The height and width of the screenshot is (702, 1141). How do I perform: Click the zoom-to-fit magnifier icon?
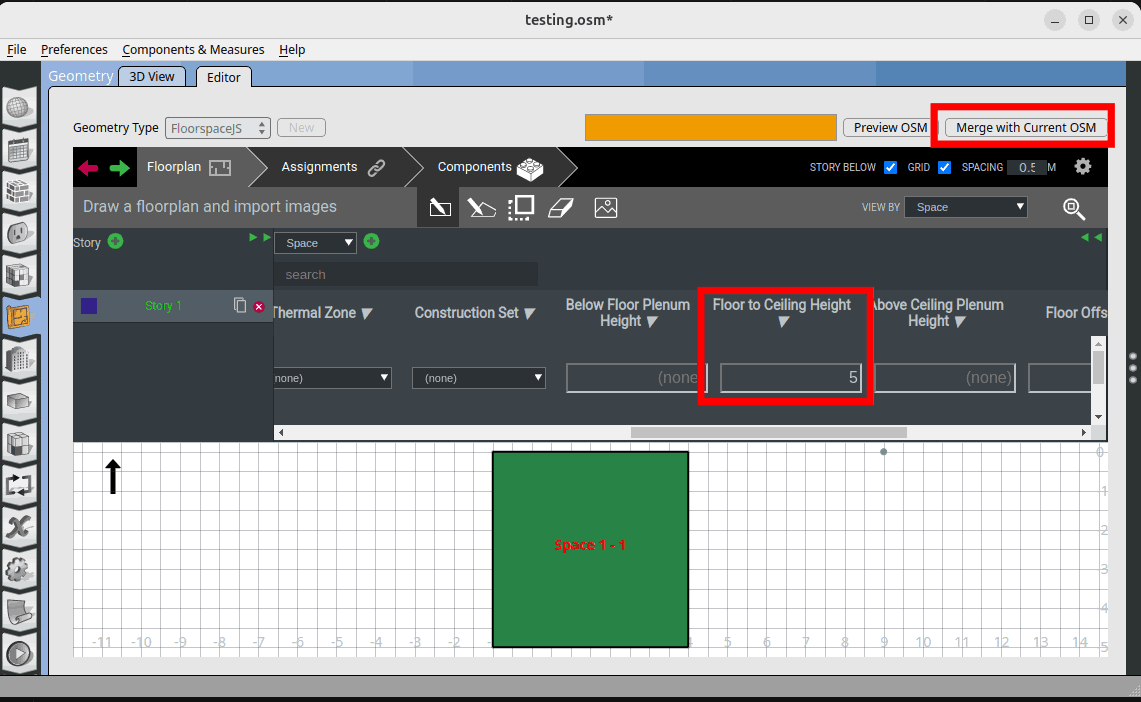pyautogui.click(x=1073, y=208)
